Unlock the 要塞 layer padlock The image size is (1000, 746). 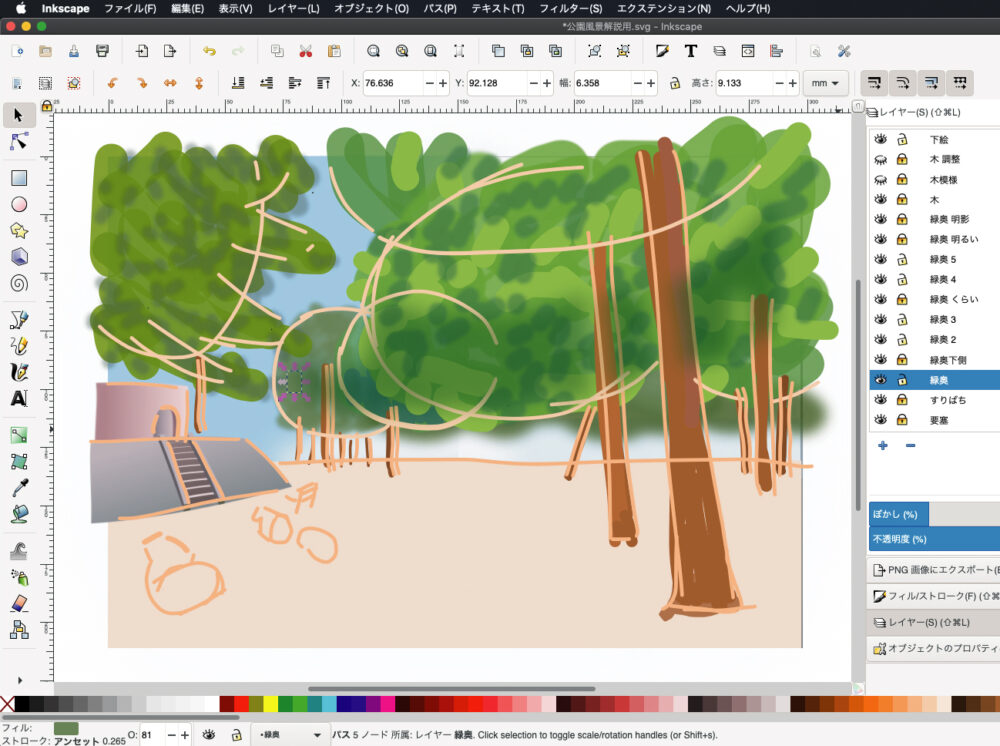coord(902,420)
